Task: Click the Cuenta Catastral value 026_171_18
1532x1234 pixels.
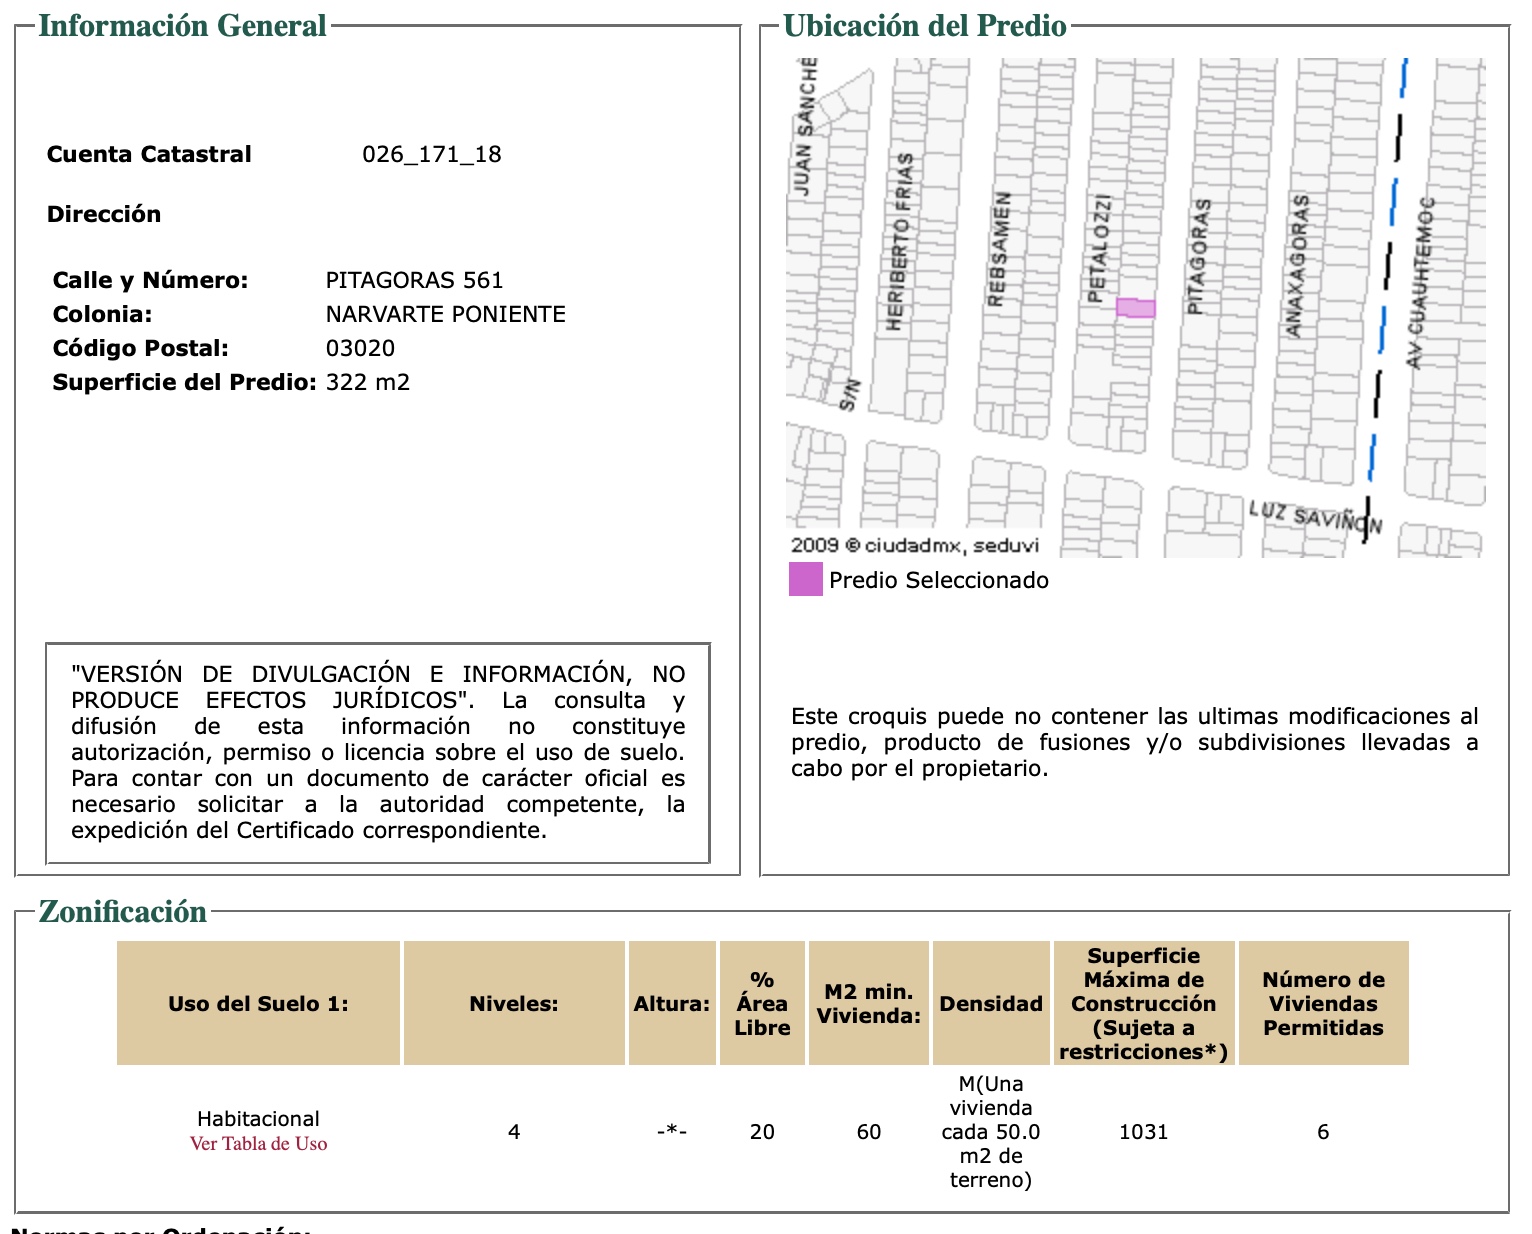Action: [431, 154]
